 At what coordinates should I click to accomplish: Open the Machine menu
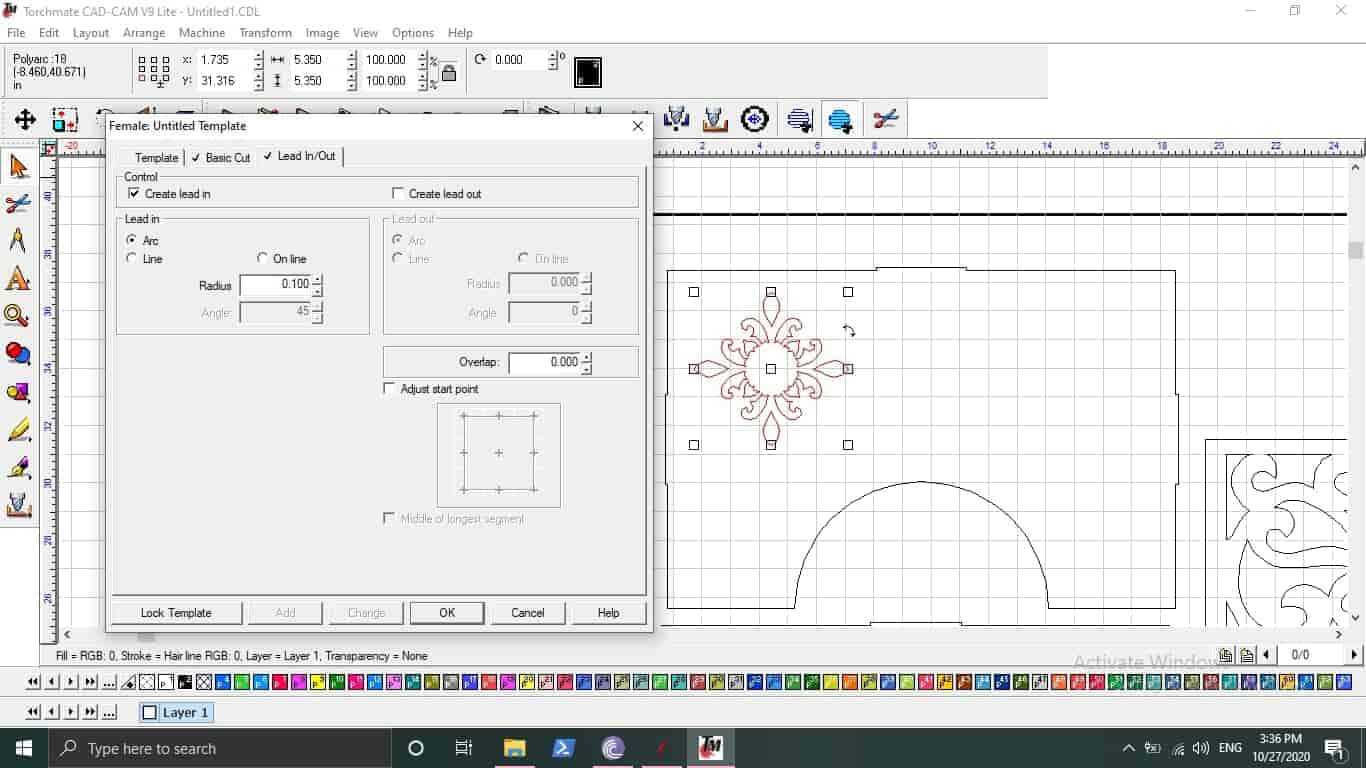[202, 33]
